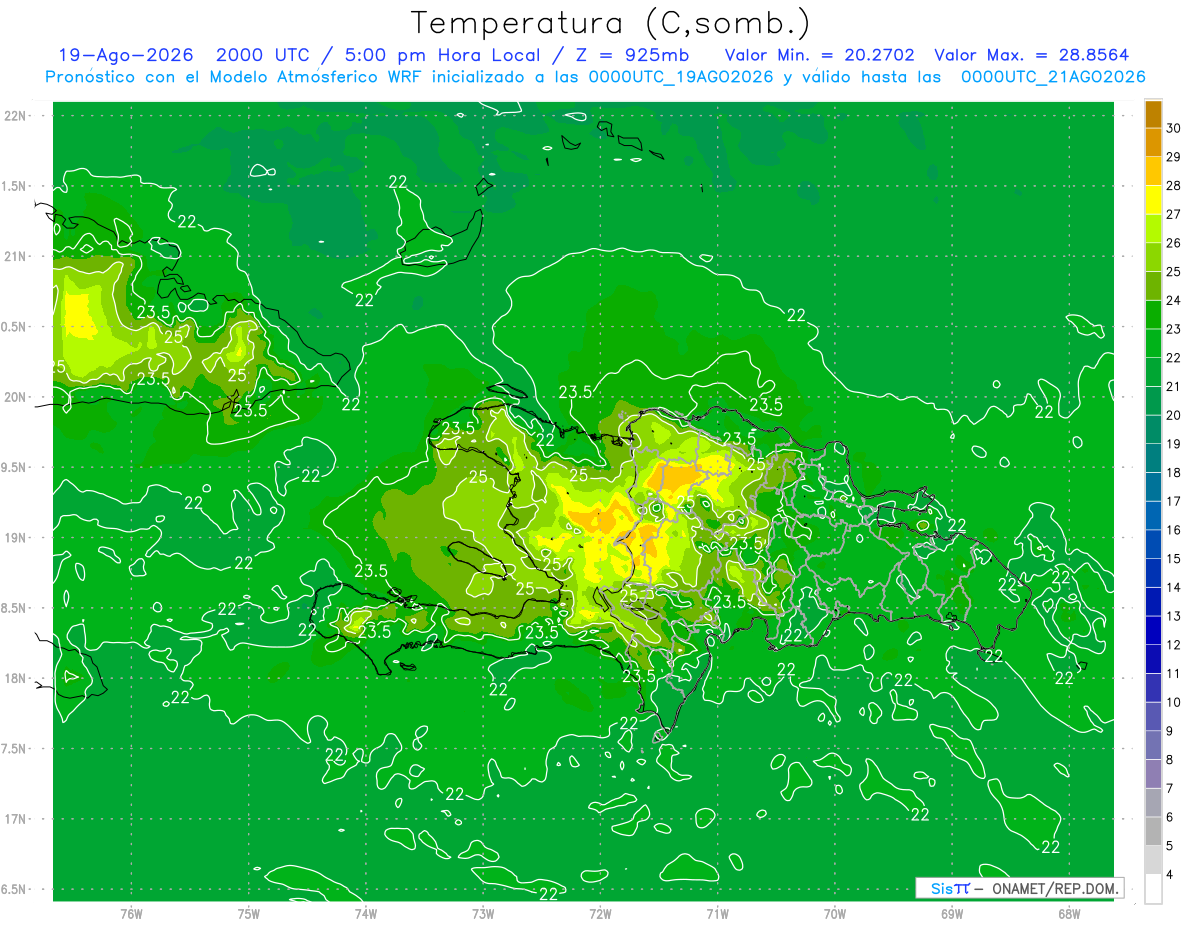The width and height of the screenshot is (1200, 927).
Task: Click the legend value '14'
Action: tap(1174, 588)
